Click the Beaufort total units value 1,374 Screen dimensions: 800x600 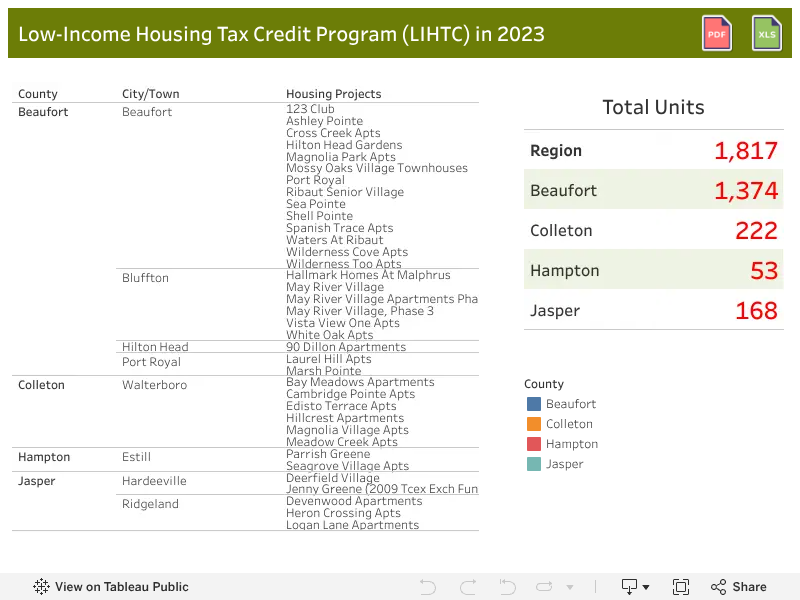[746, 191]
